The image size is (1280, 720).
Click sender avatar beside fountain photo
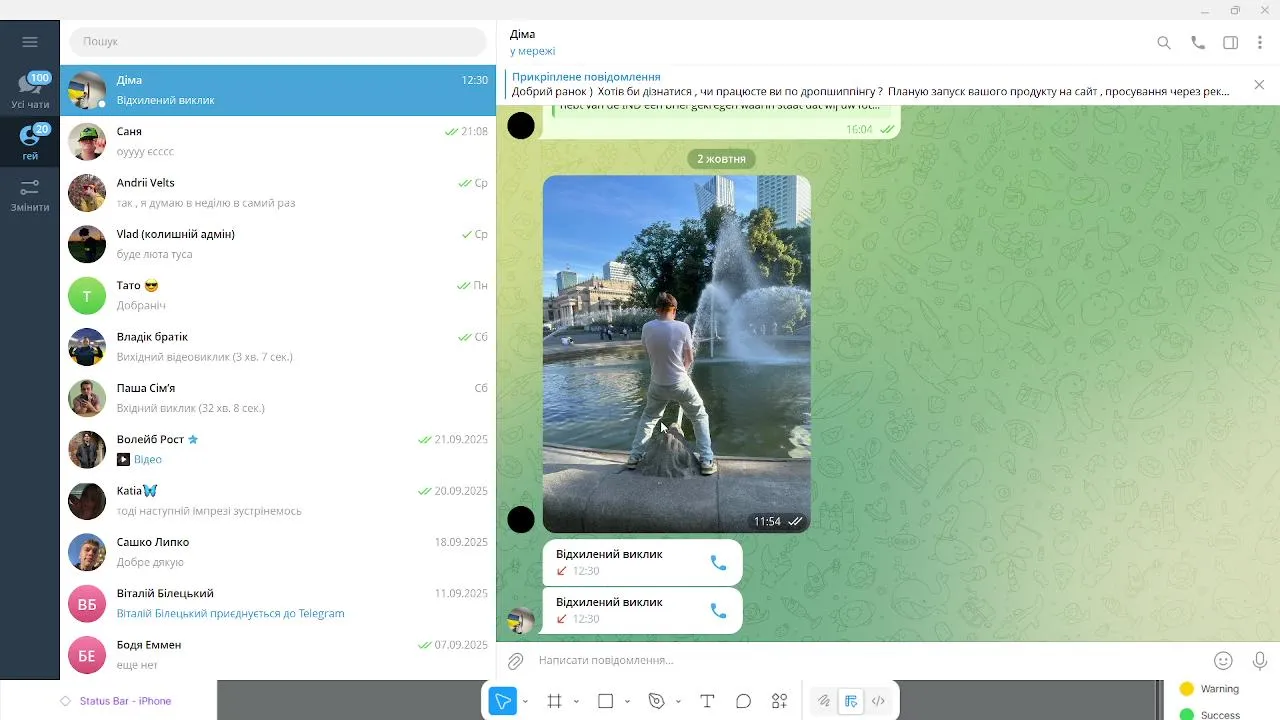tap(521, 519)
